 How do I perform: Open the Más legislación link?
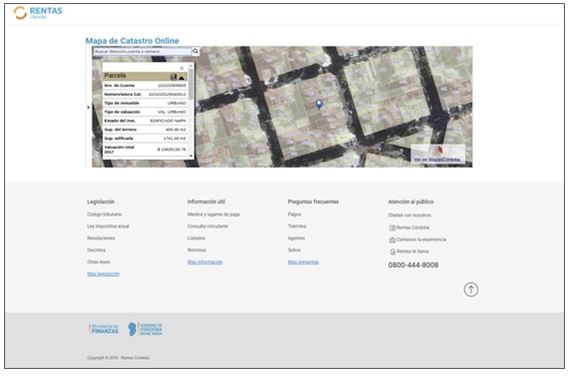tap(103, 274)
